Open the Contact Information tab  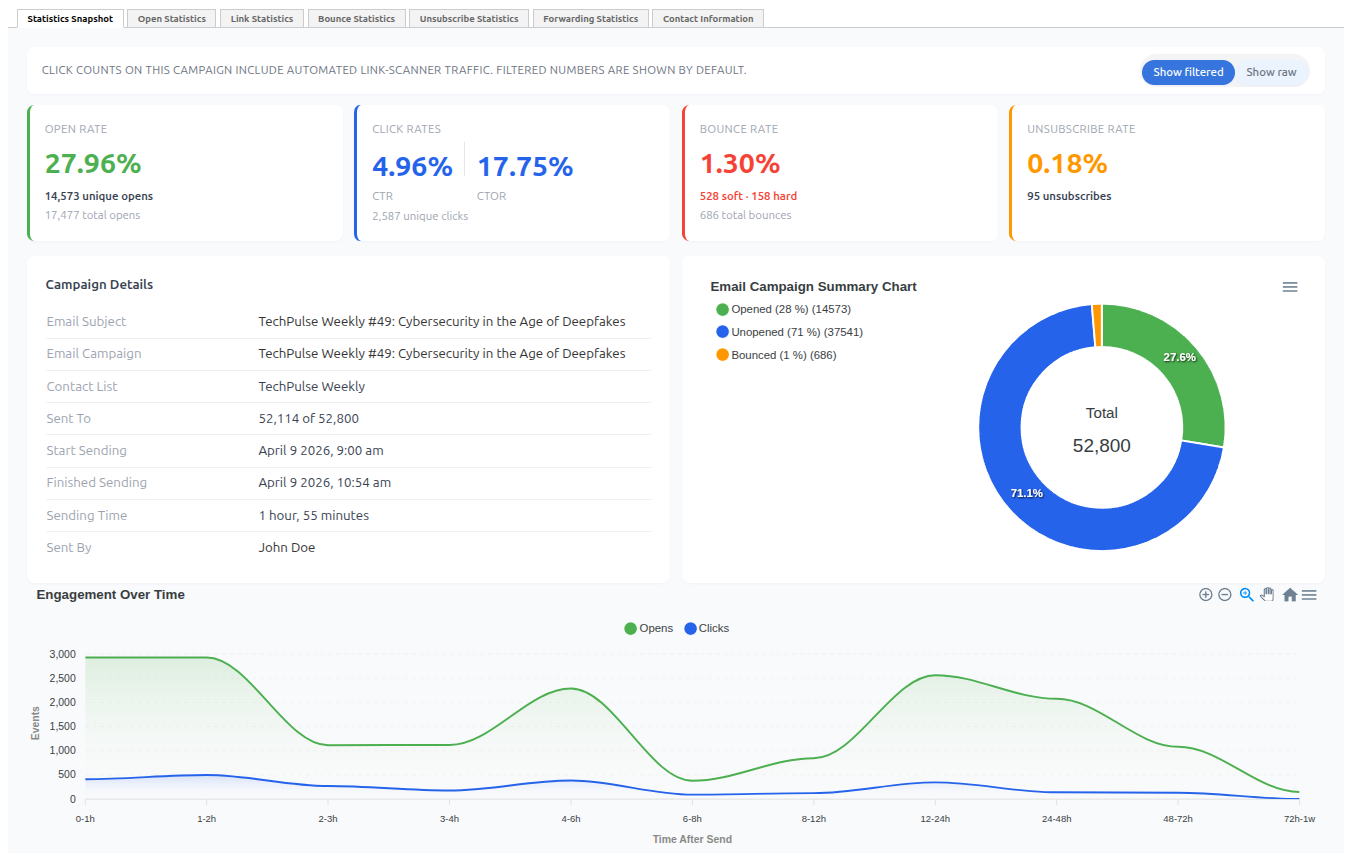click(708, 18)
